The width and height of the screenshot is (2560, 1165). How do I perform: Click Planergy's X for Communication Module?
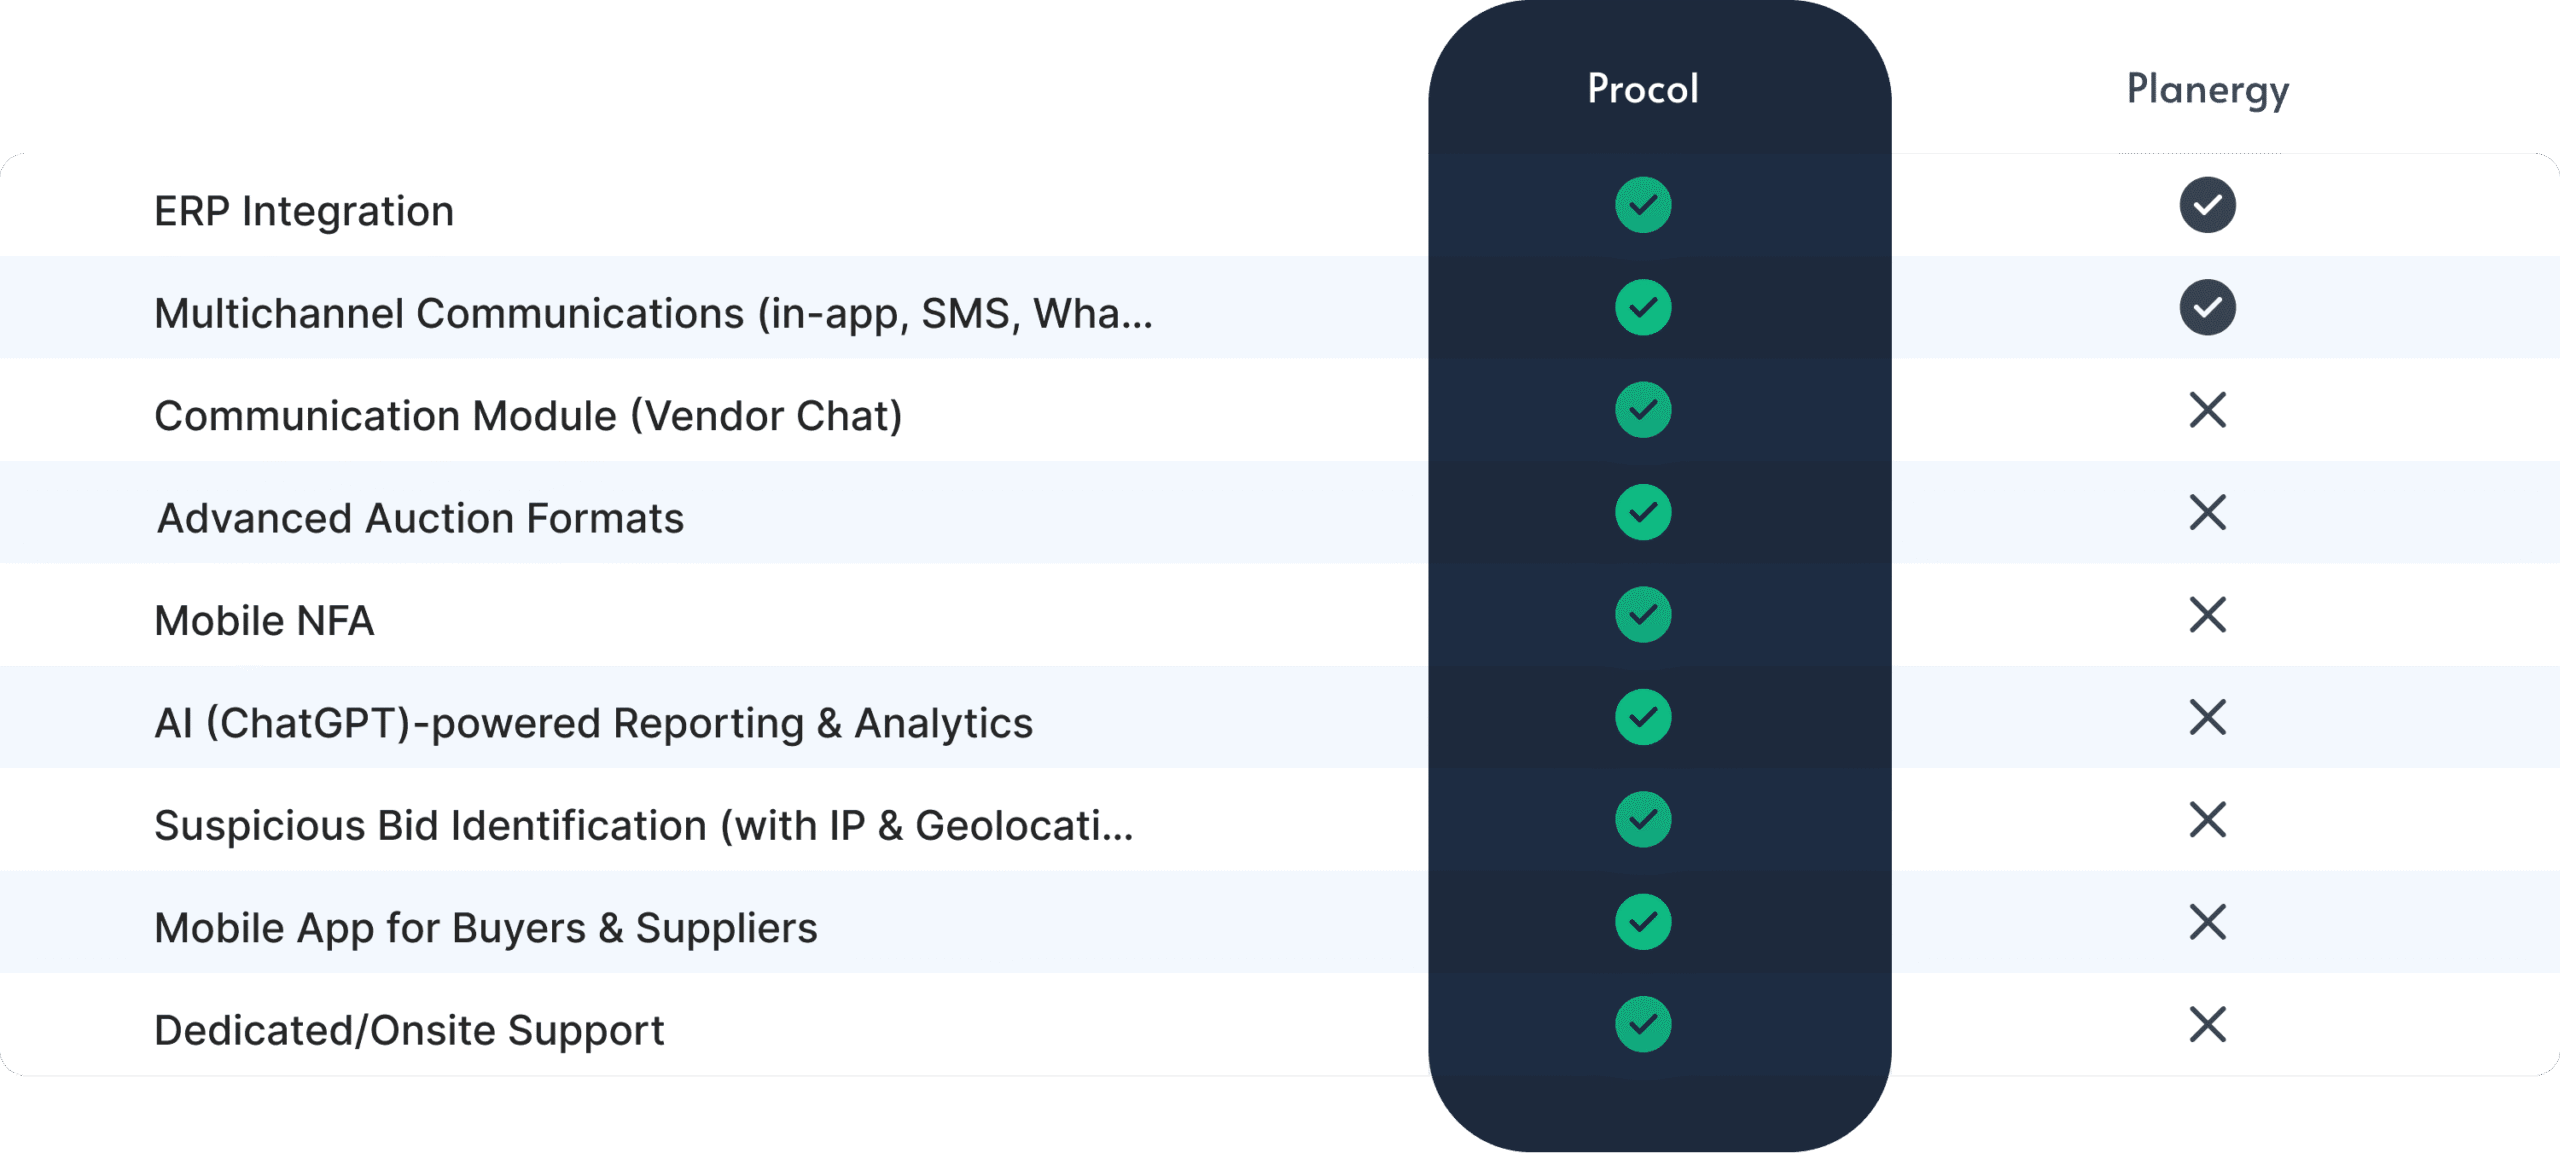point(2207,410)
